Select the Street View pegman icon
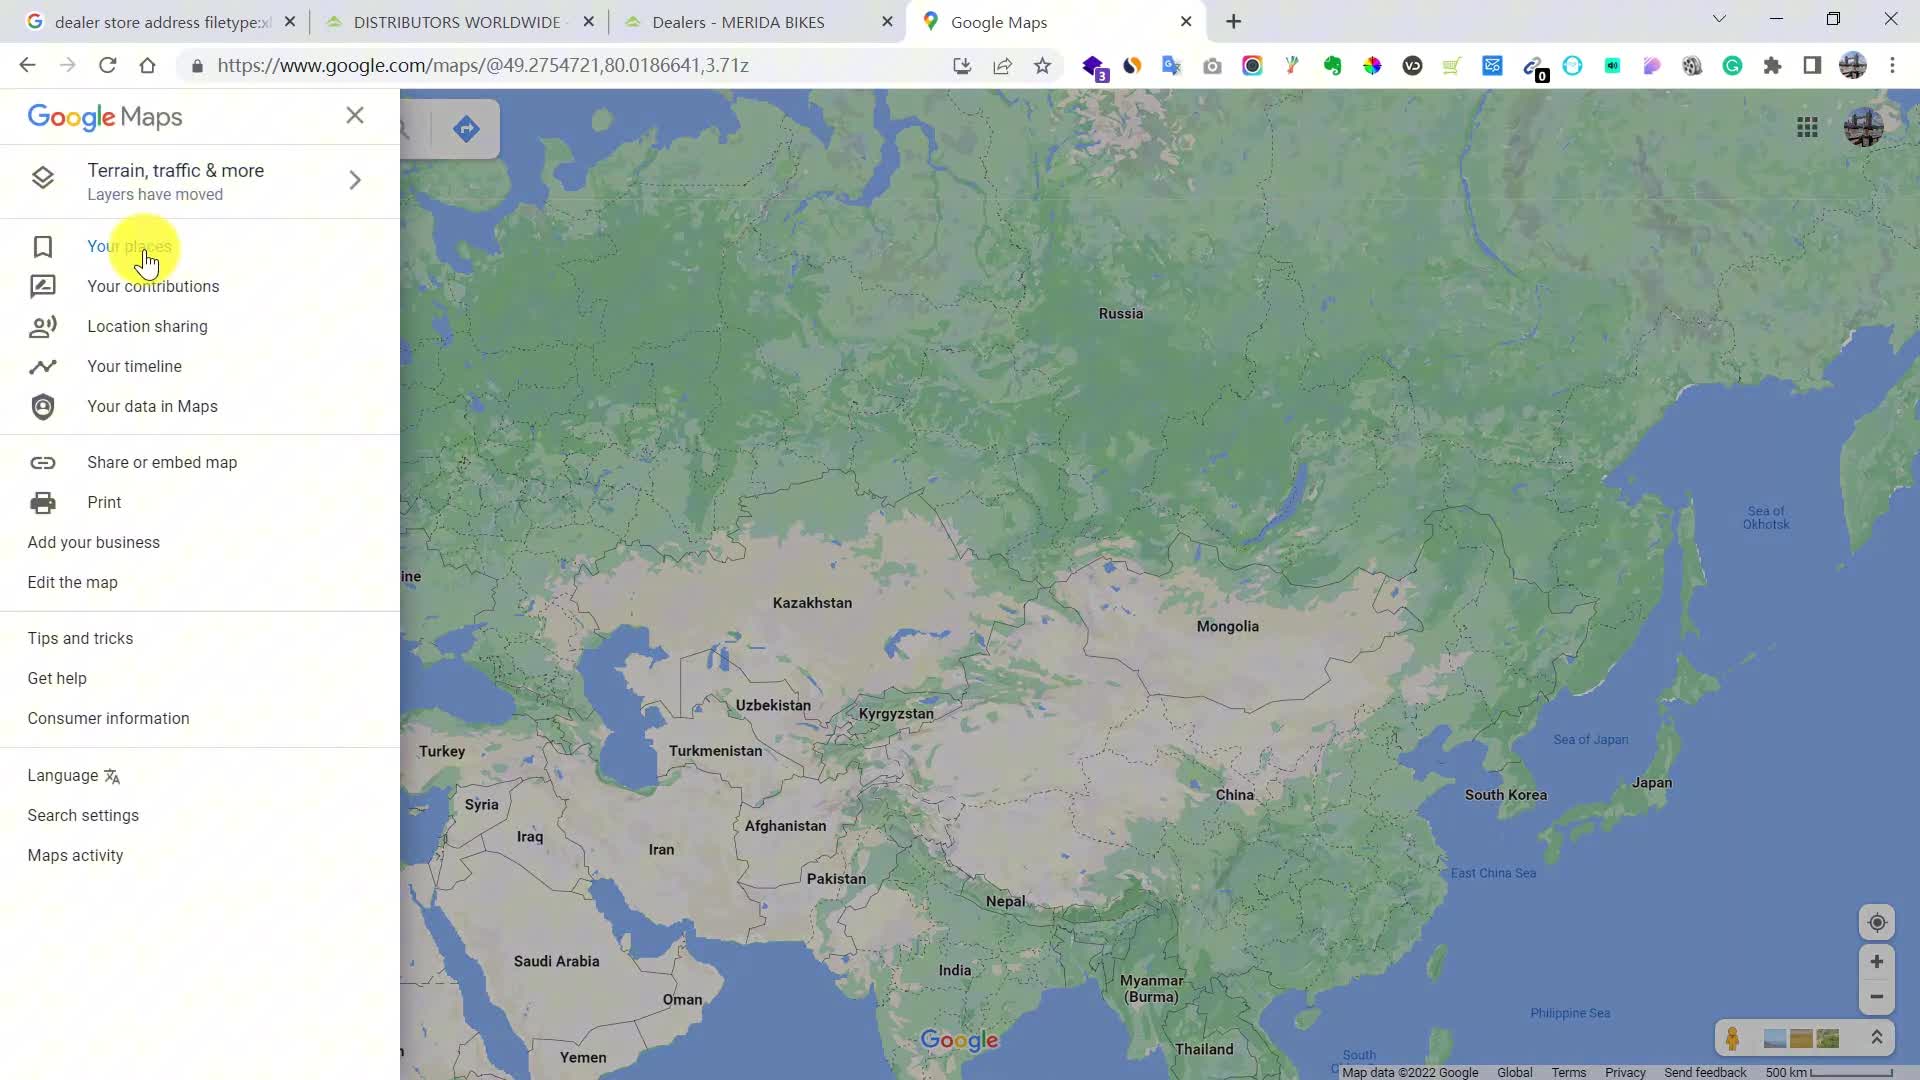The width and height of the screenshot is (1920, 1080). (x=1733, y=1038)
